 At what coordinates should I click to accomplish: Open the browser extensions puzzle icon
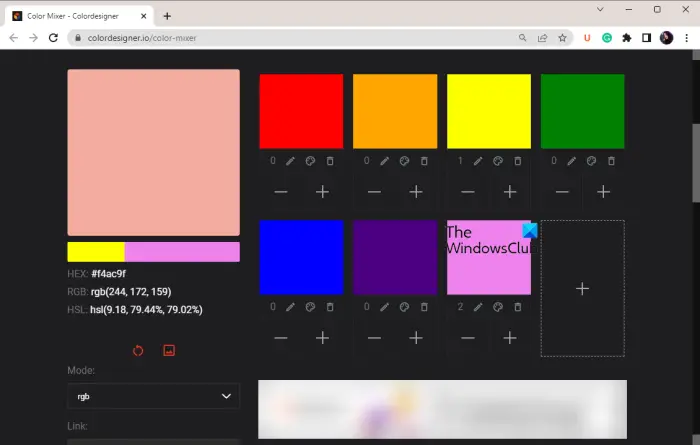tap(627, 38)
